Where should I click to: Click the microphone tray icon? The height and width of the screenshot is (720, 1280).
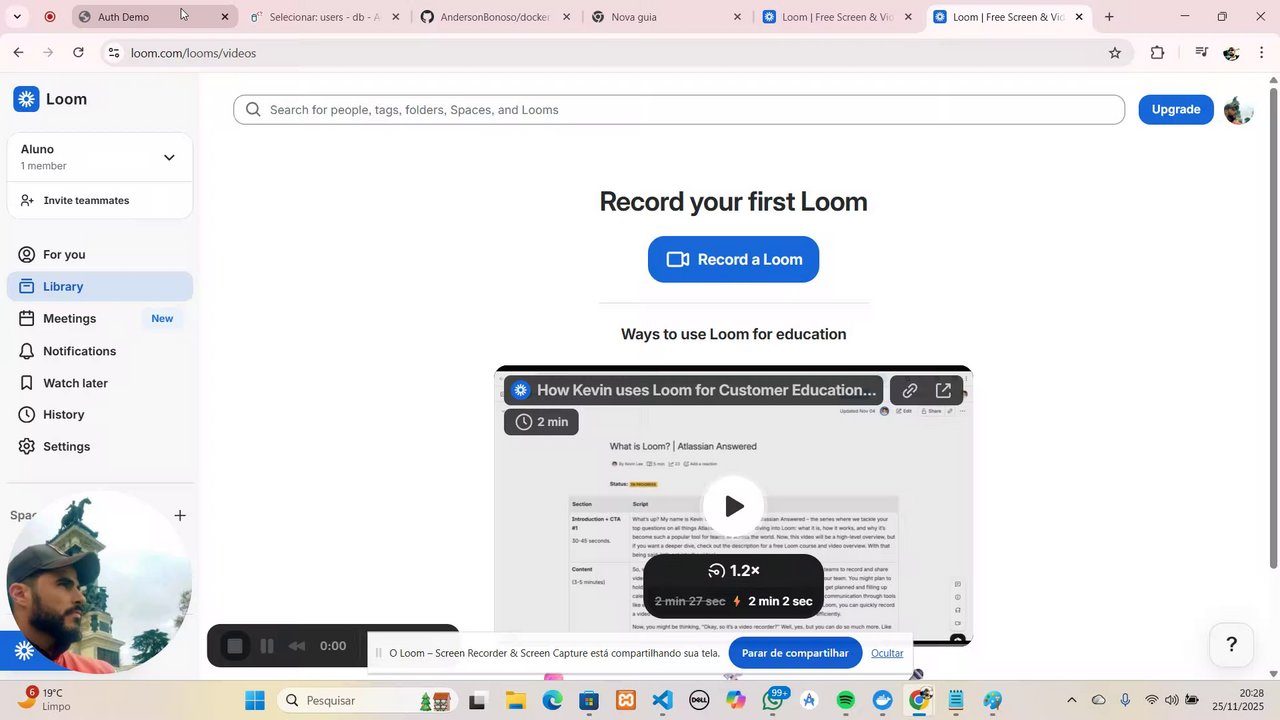(1125, 700)
